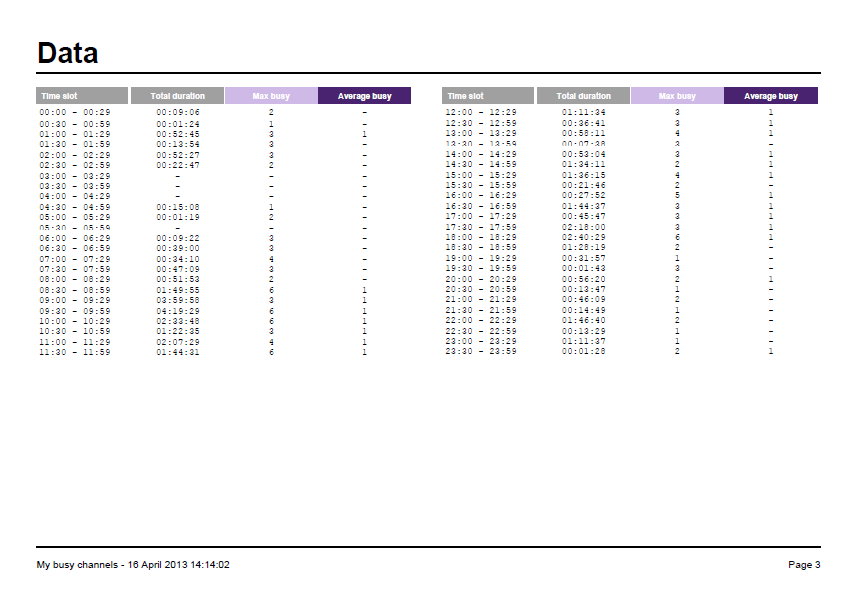
Task: Select the 09:00 - 09:29 time slot row
Action: coord(75,300)
